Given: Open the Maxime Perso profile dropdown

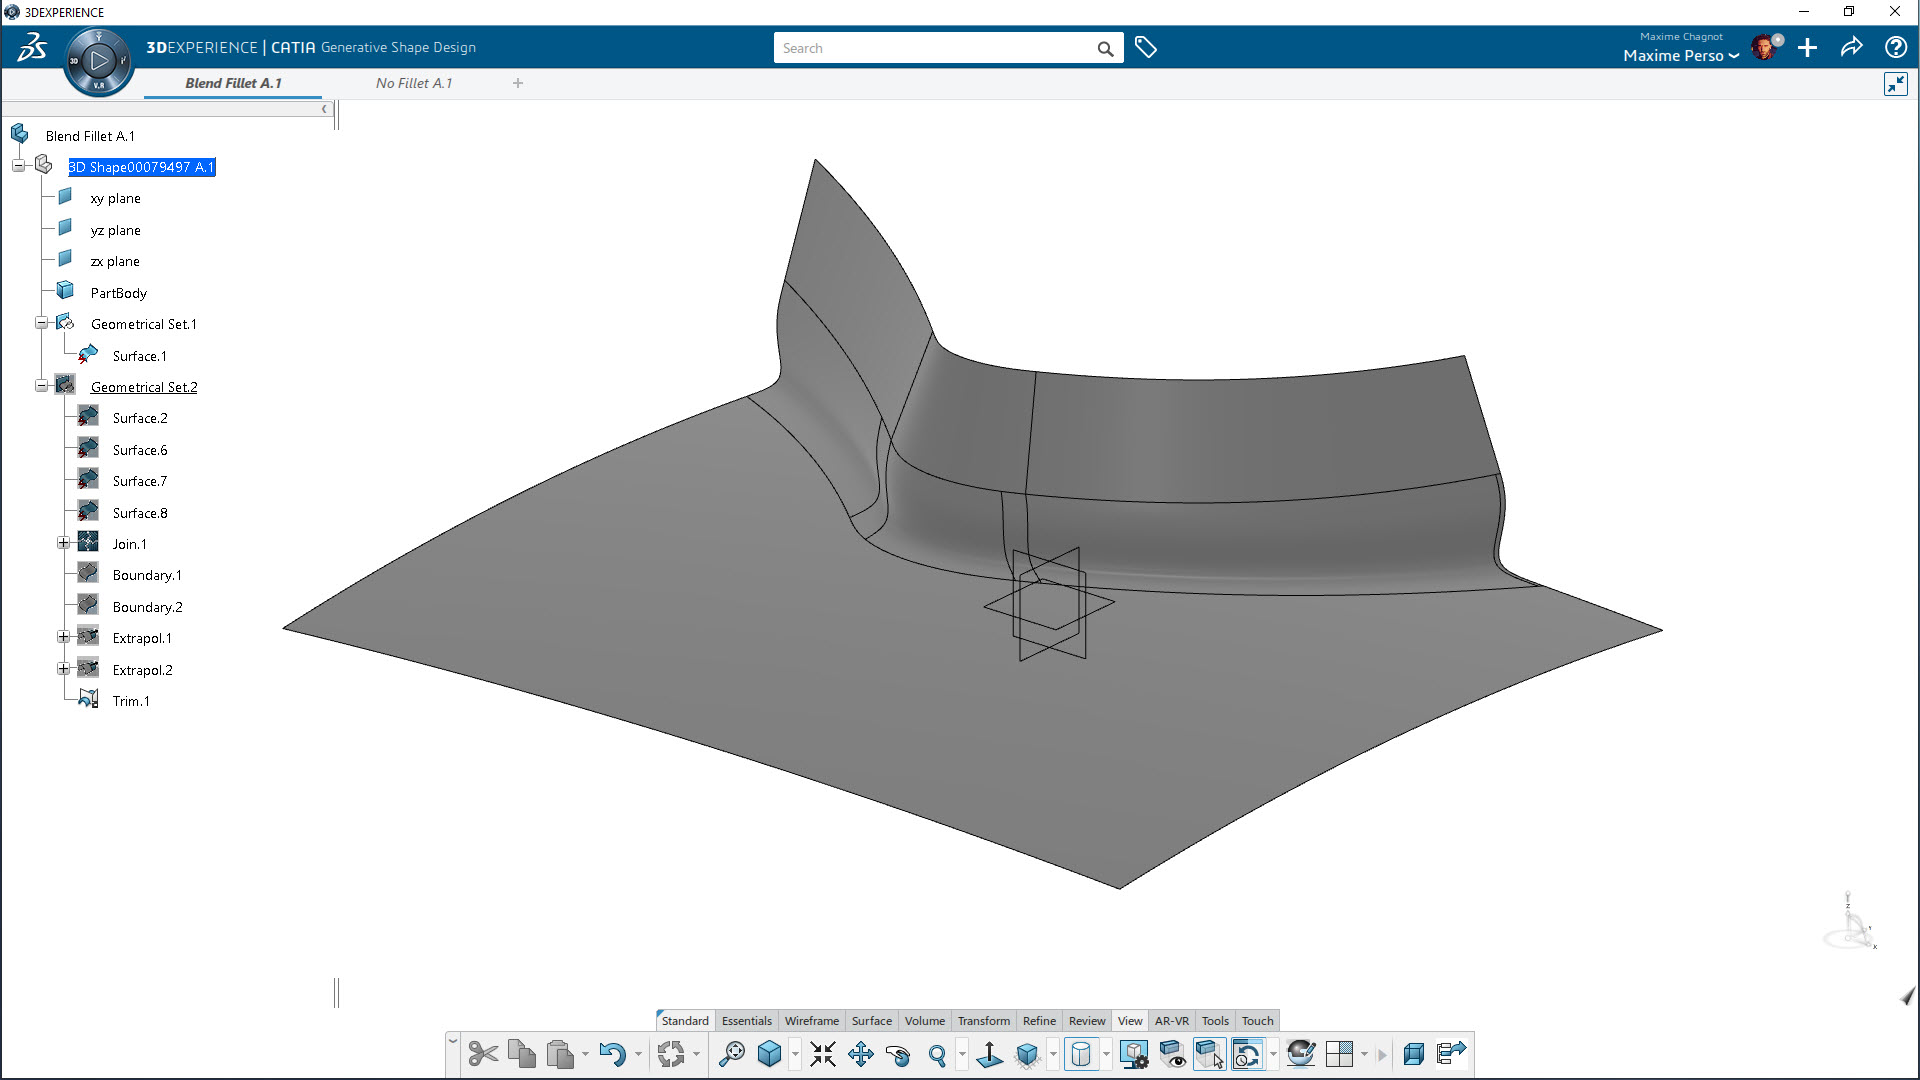Looking at the screenshot, I should [1681, 56].
